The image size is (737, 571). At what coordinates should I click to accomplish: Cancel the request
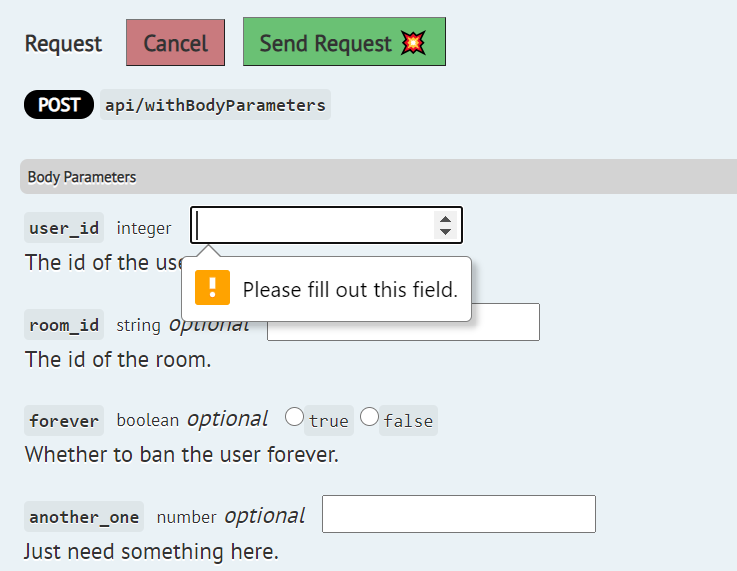pos(175,43)
